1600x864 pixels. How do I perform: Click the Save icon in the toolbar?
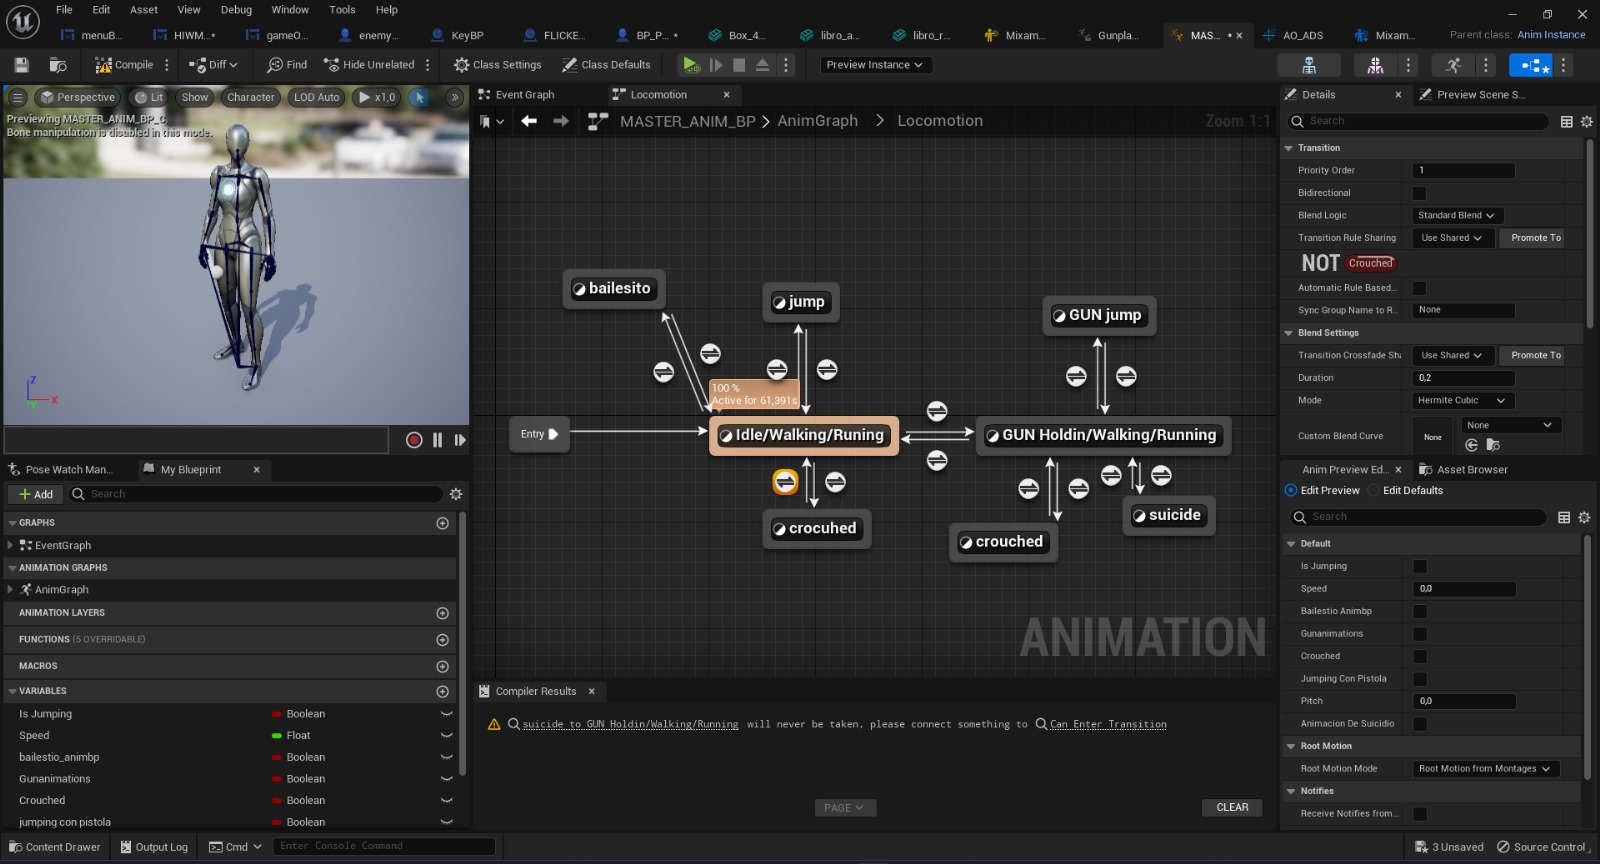point(21,65)
